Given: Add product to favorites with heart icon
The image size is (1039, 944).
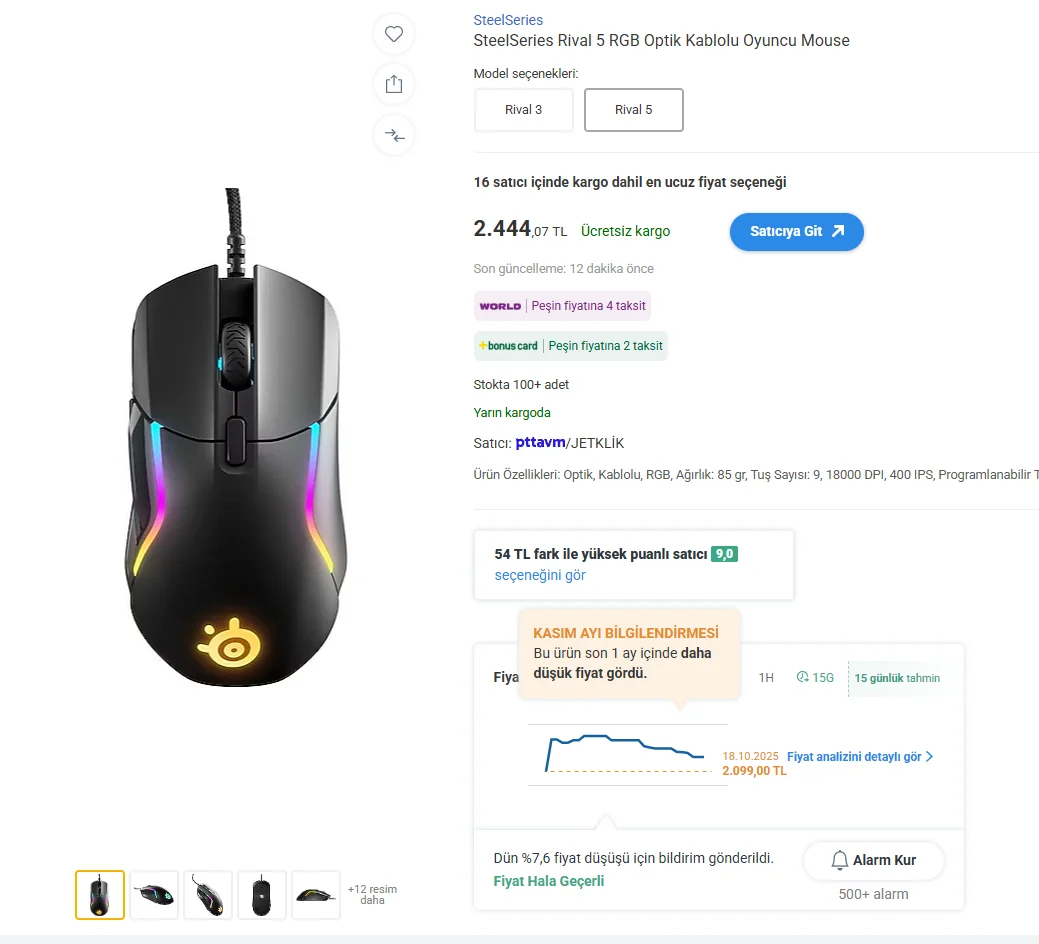Looking at the screenshot, I should pyautogui.click(x=394, y=34).
